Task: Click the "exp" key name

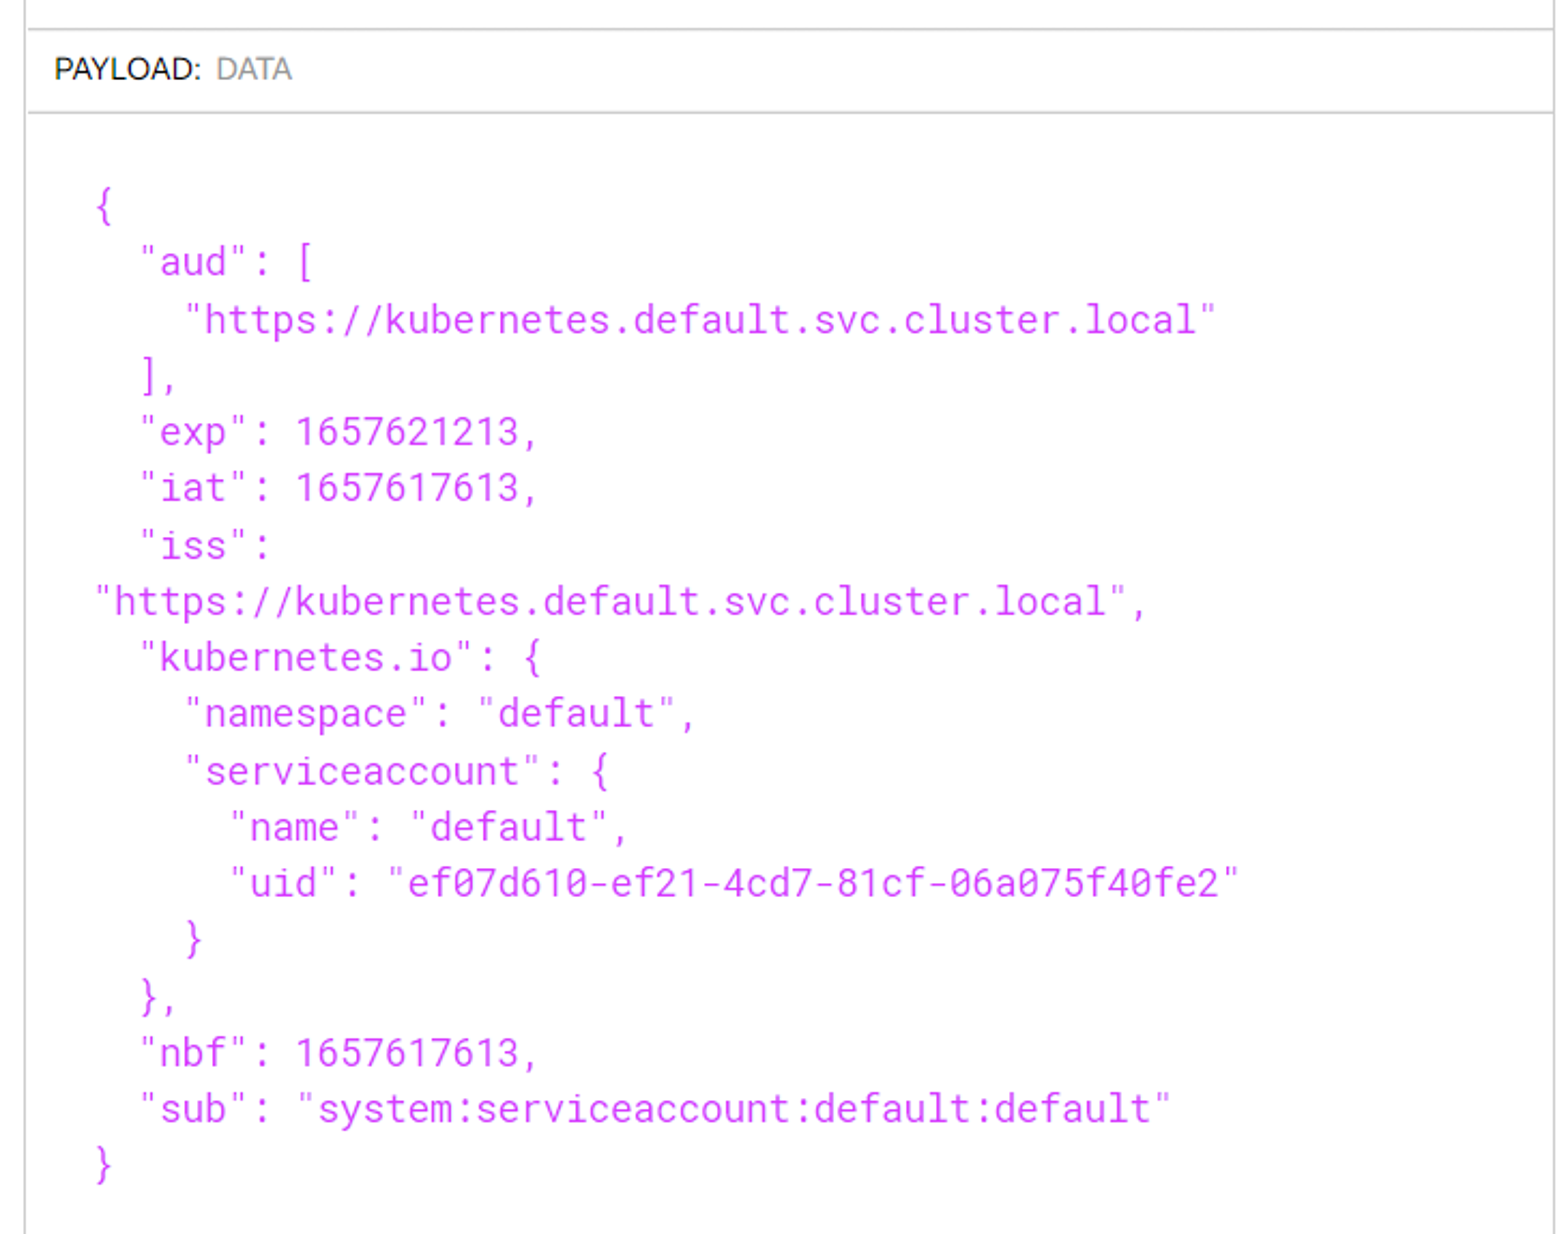Action: pos(192,432)
